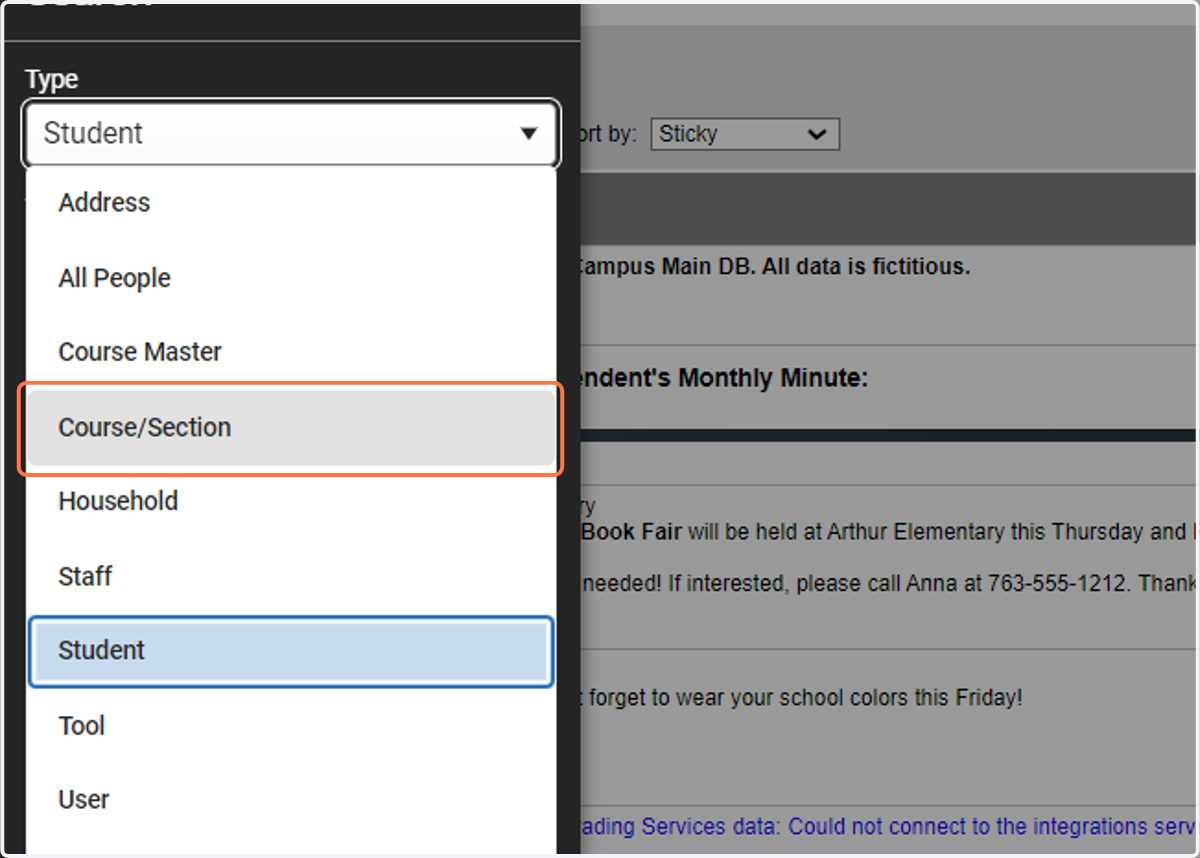Viewport: 1200px width, 858px height.
Task: Choose Staff in the Type list
Action: [x=290, y=576]
